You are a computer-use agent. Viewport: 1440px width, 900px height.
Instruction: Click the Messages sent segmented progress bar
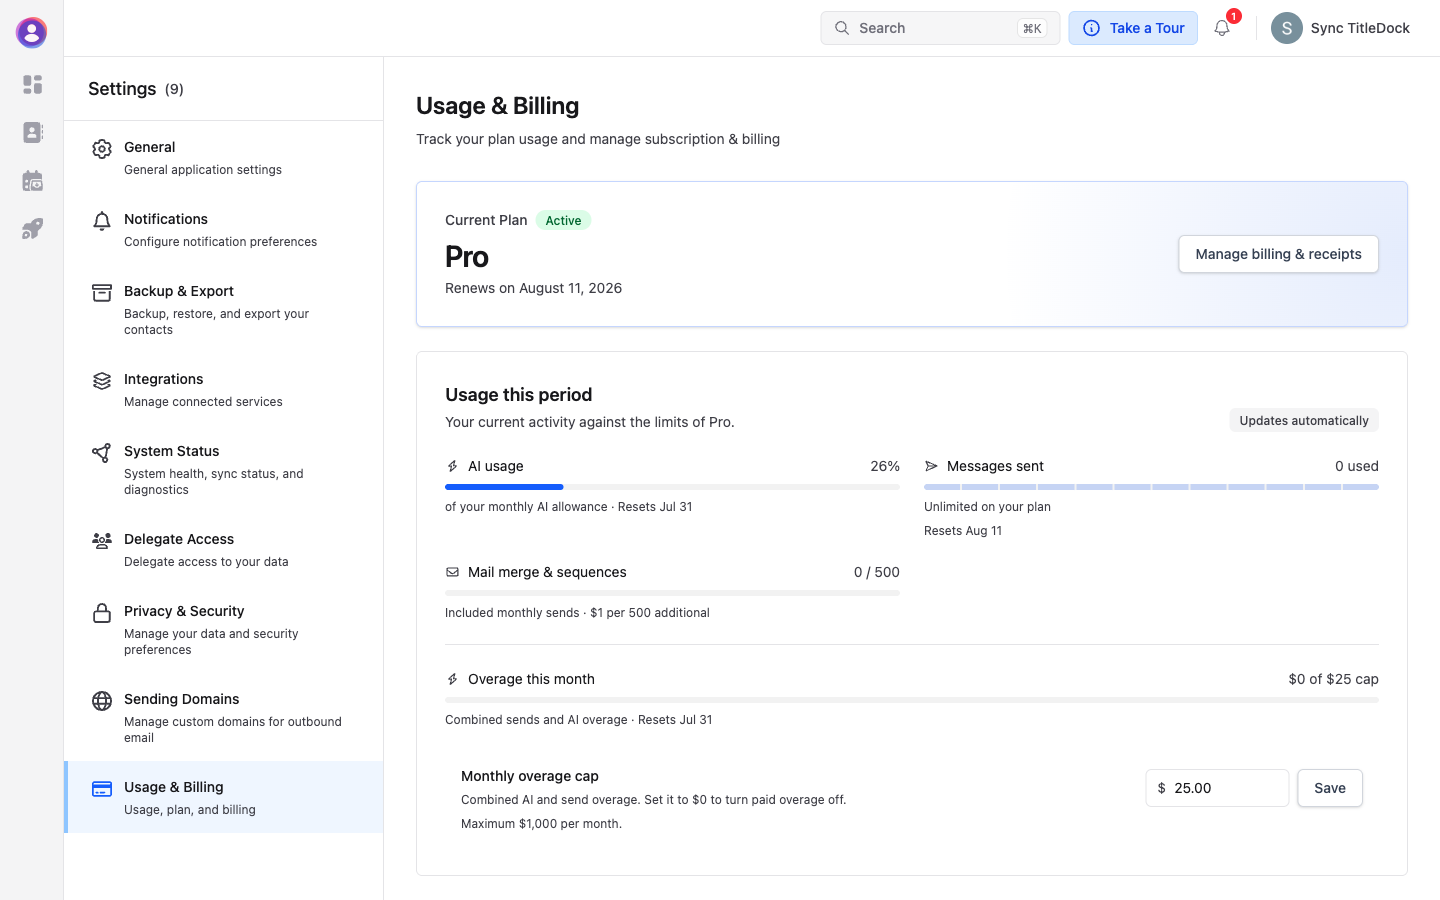click(1151, 487)
